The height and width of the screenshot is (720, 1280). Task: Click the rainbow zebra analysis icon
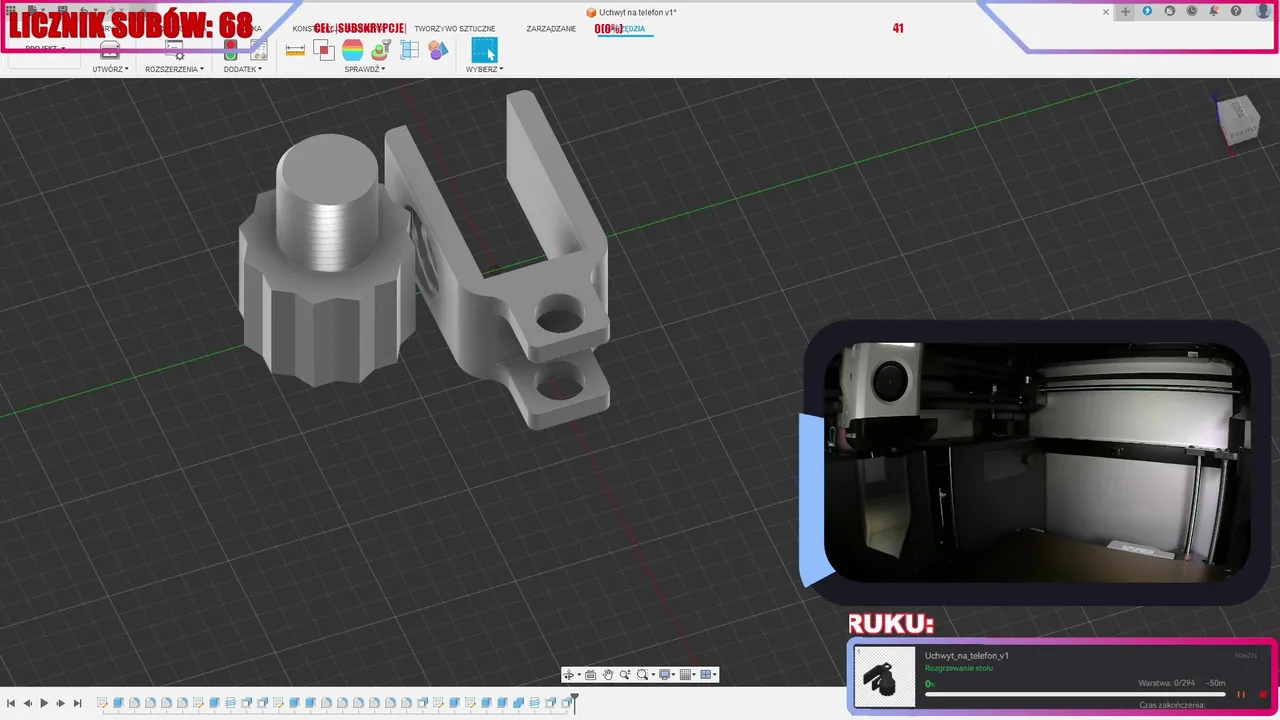(352, 50)
